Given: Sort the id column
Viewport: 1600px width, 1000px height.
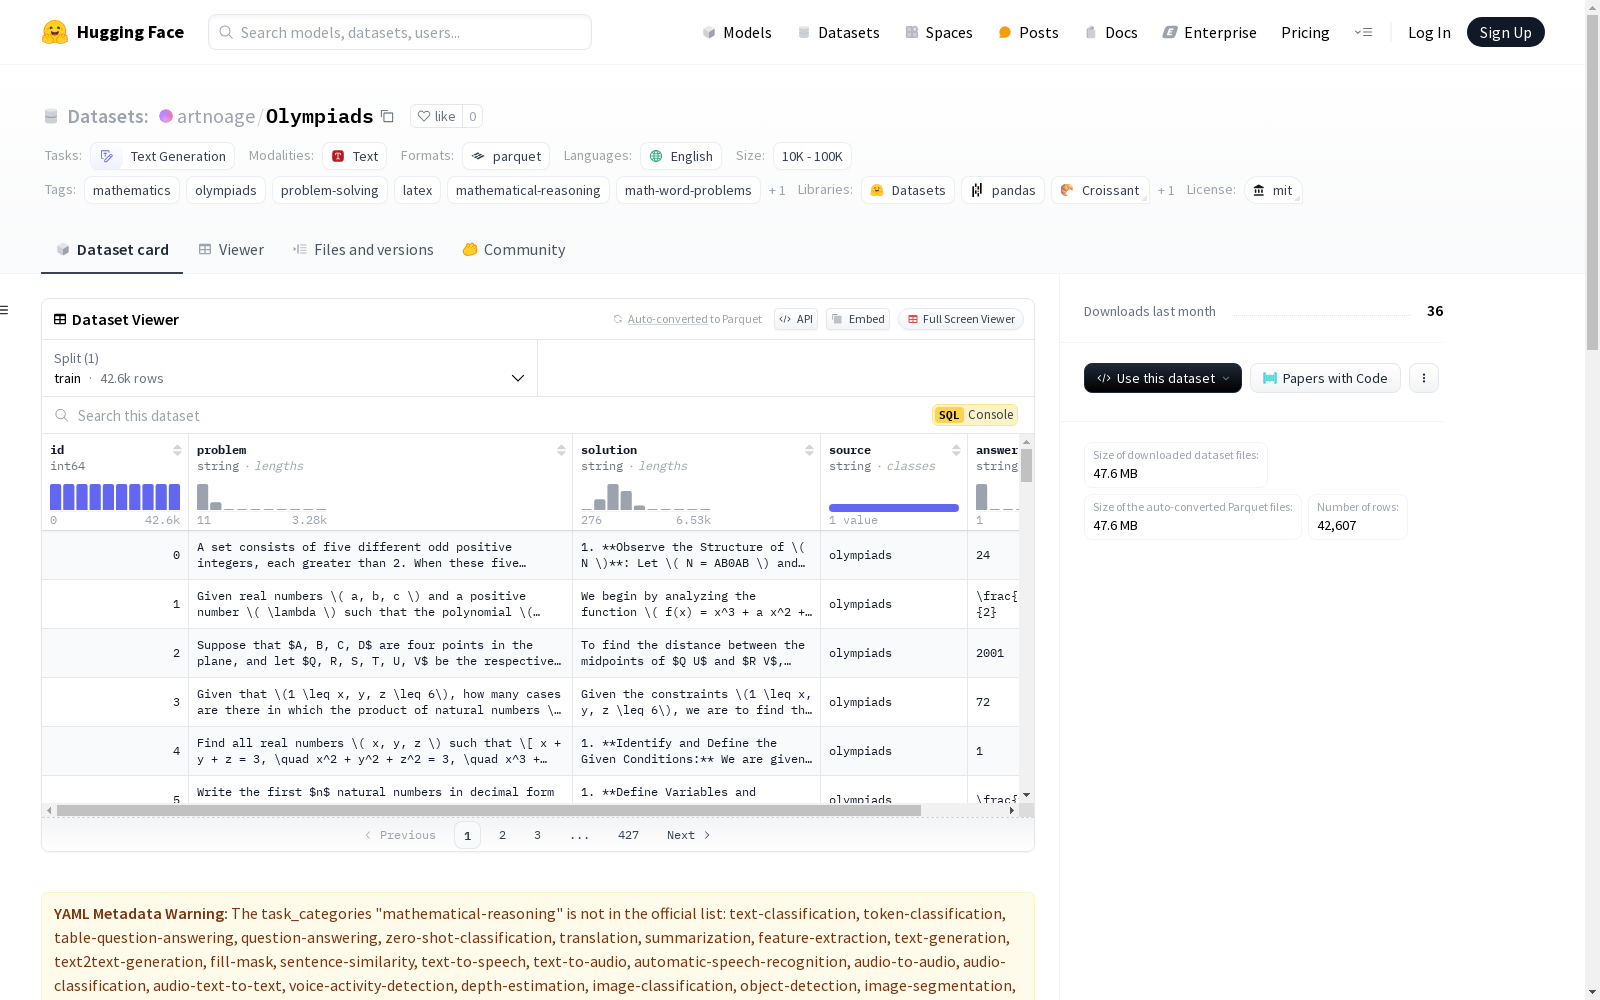Looking at the screenshot, I should coord(177,450).
